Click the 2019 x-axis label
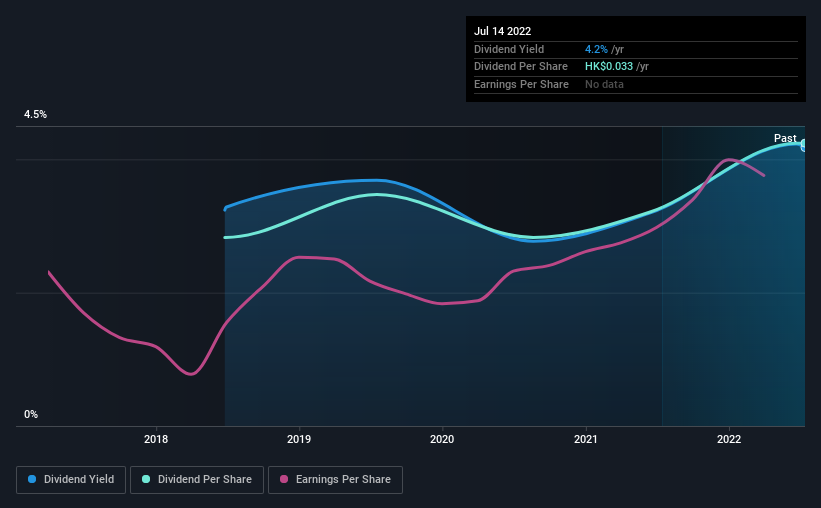 coord(299,439)
